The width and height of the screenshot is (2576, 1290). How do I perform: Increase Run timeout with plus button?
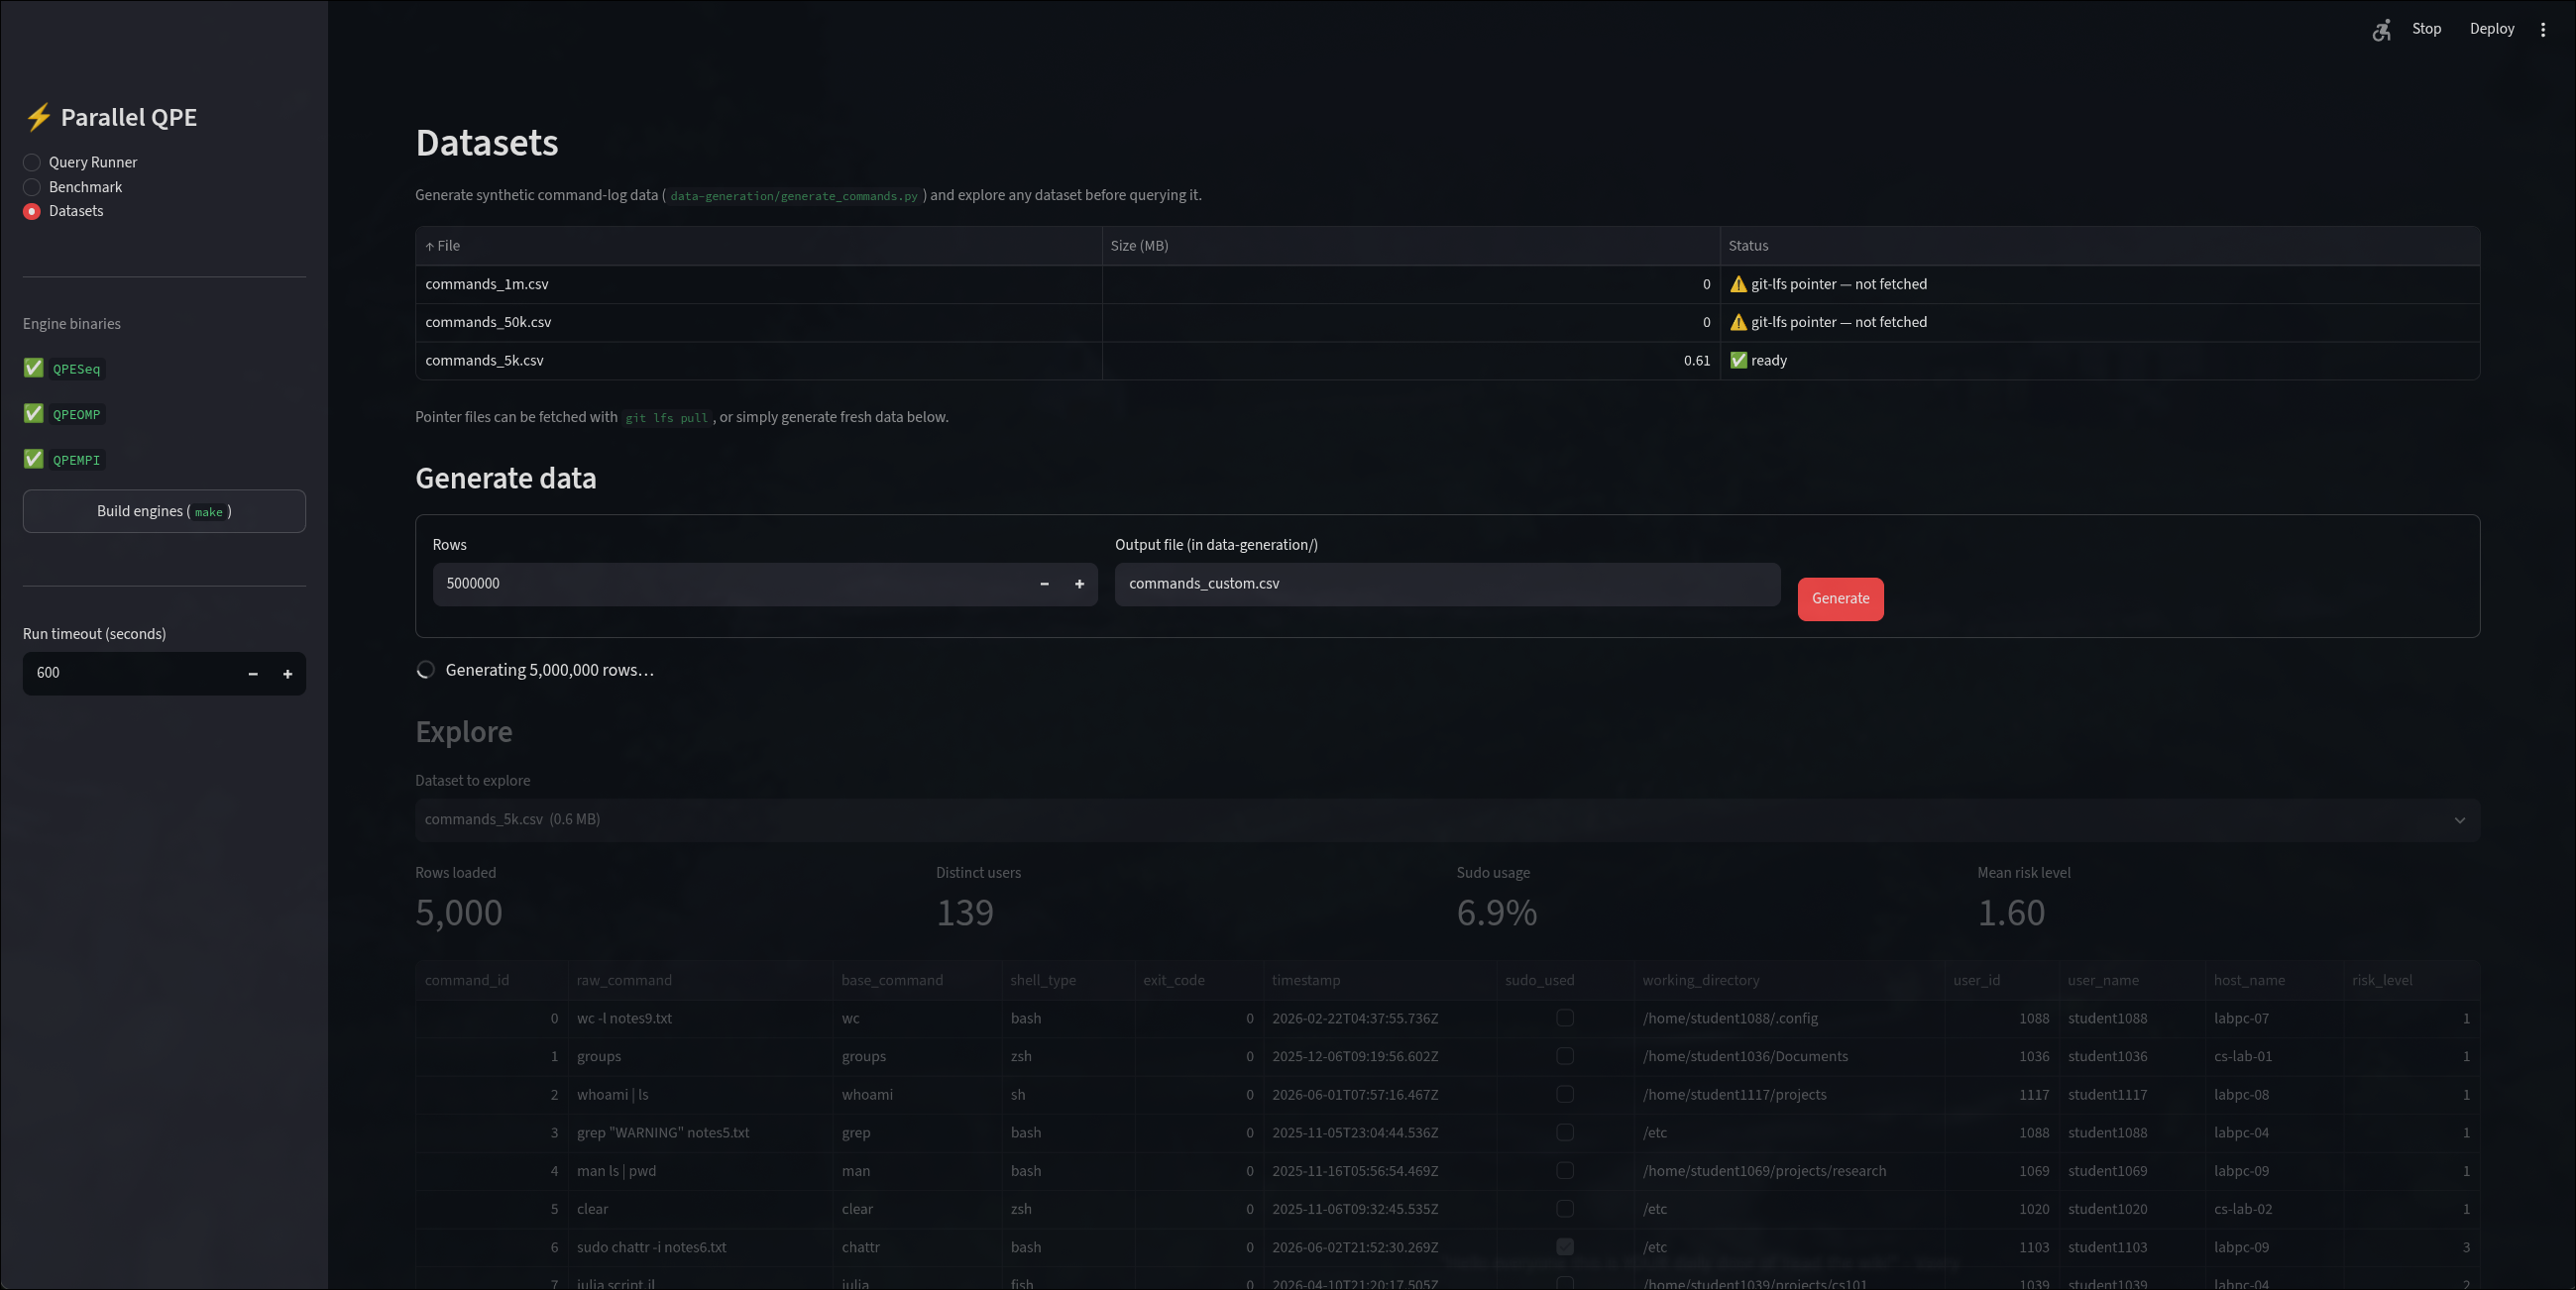288,673
